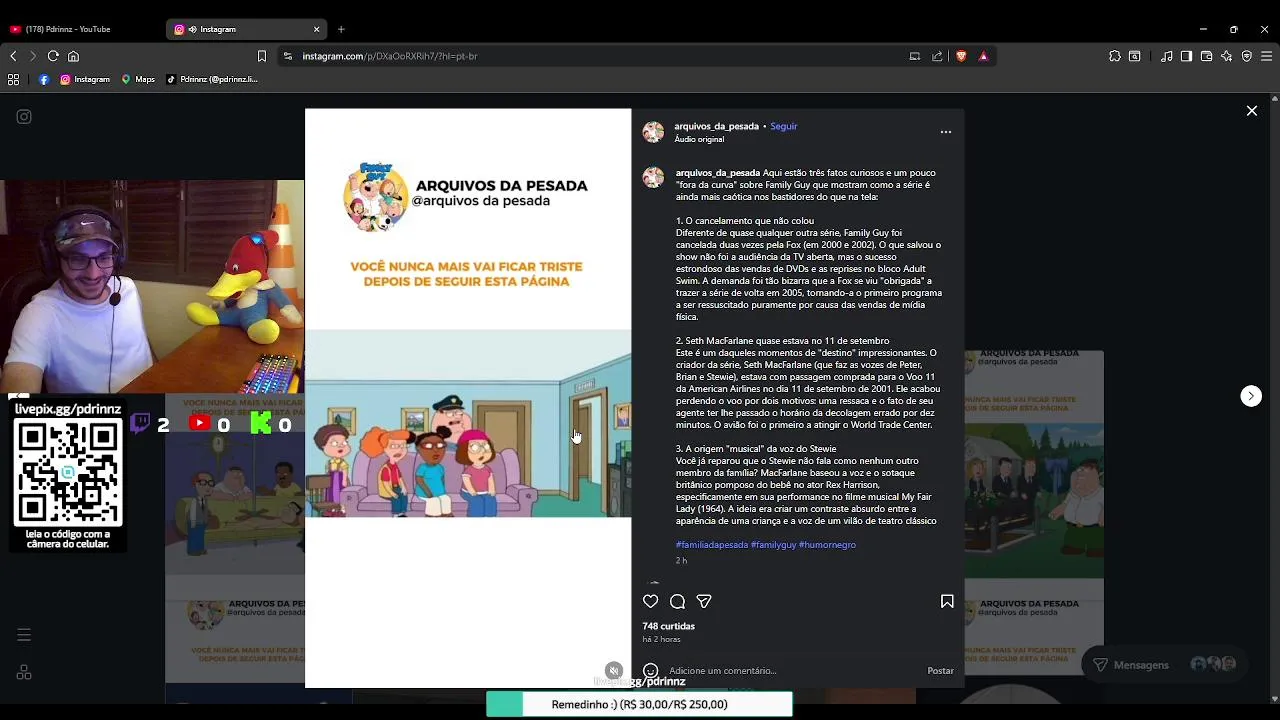
Task: Click Postar to submit comment
Action: pos(940,670)
